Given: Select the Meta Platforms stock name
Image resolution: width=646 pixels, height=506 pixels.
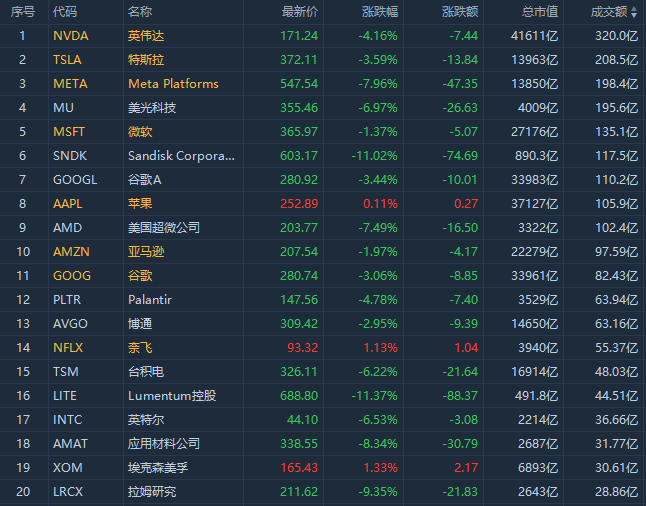Looking at the screenshot, I should pyautogui.click(x=173, y=83).
